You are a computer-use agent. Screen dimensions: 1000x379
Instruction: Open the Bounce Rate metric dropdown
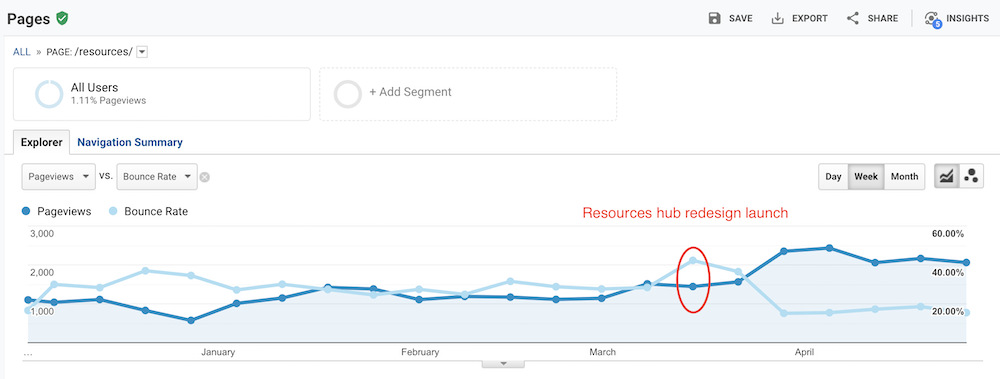tap(156, 177)
